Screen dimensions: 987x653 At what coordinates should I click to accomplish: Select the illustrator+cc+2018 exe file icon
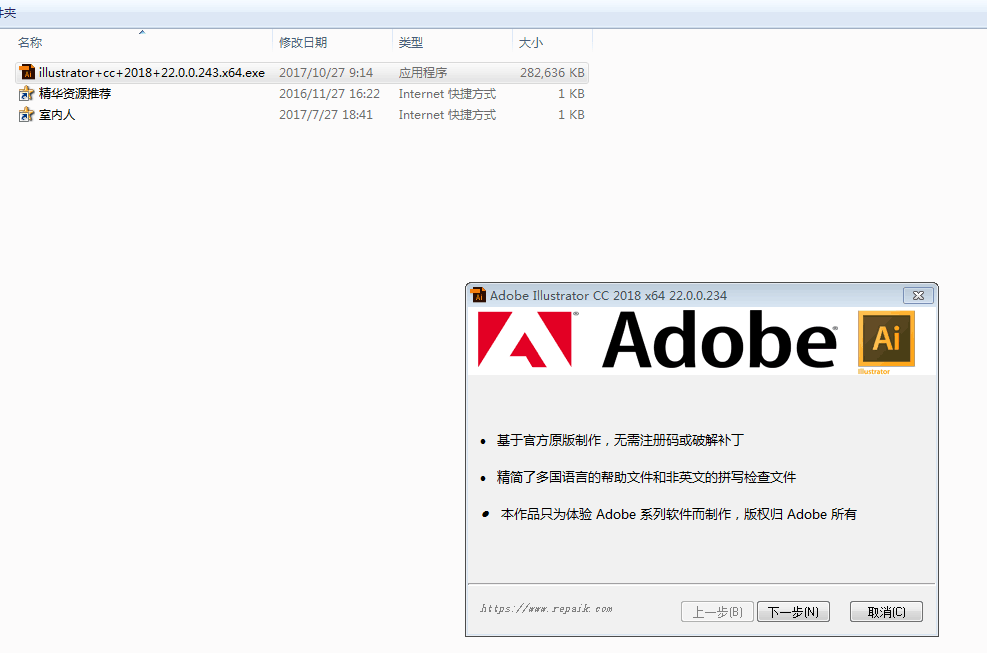tap(26, 72)
